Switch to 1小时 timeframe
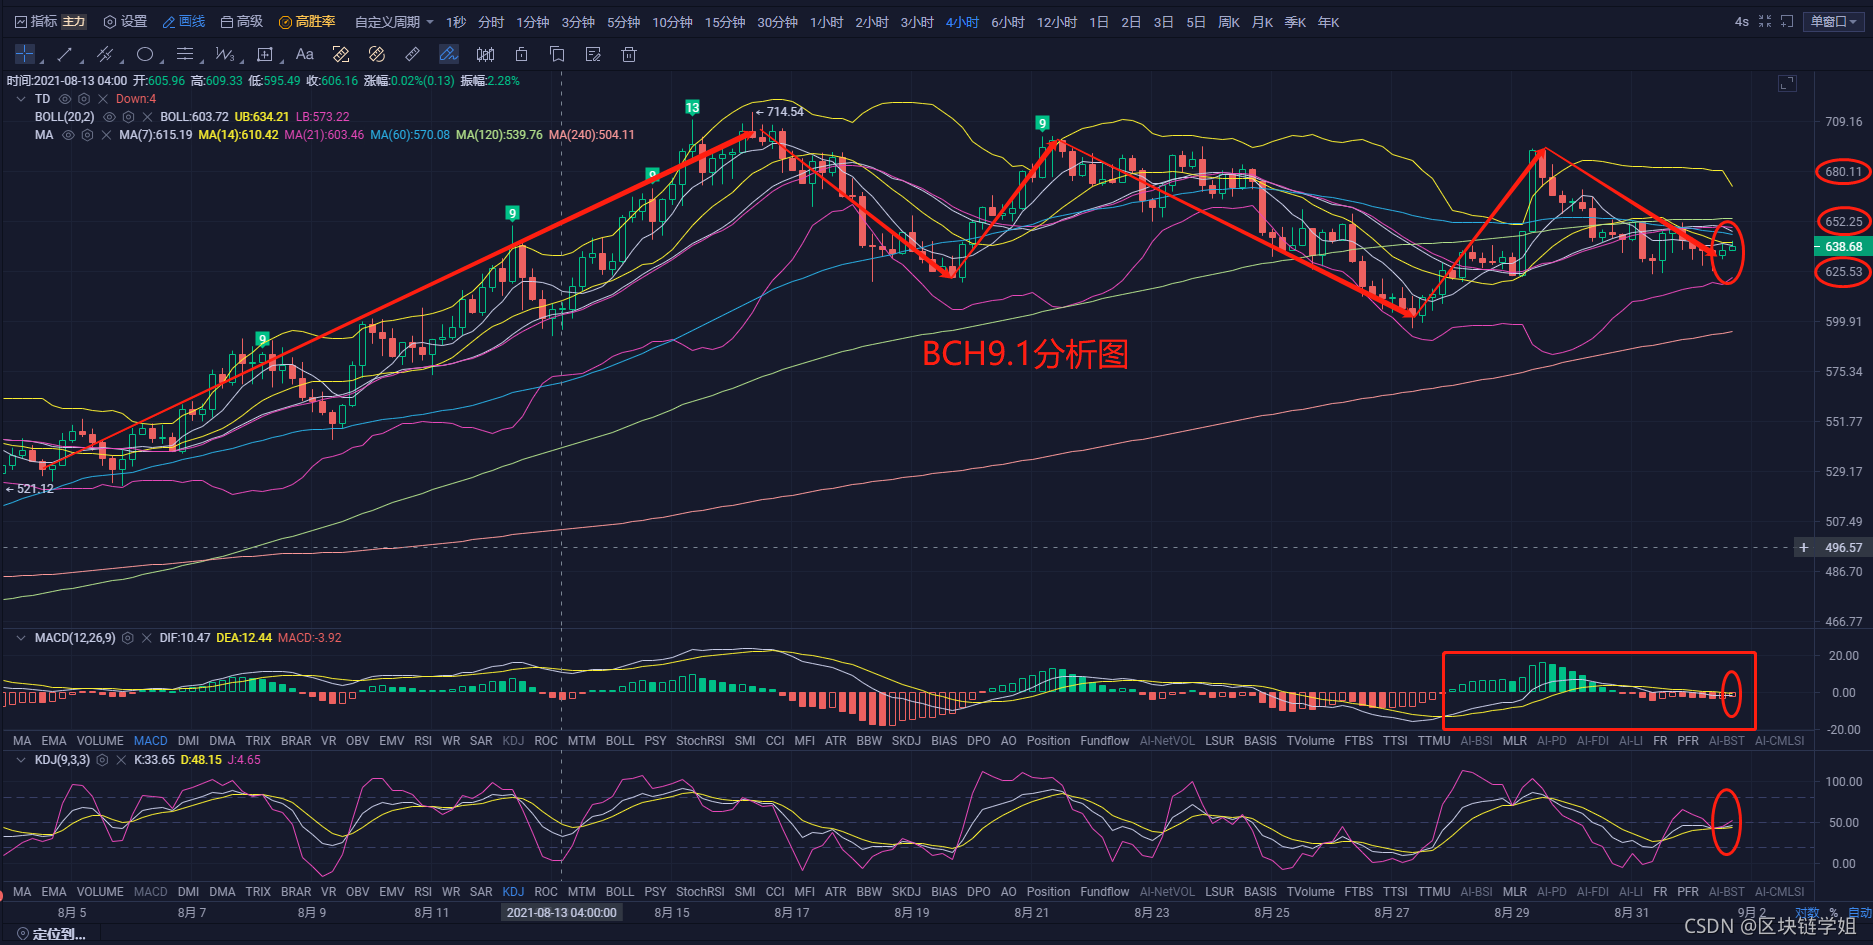The height and width of the screenshot is (945, 1873). 826,22
